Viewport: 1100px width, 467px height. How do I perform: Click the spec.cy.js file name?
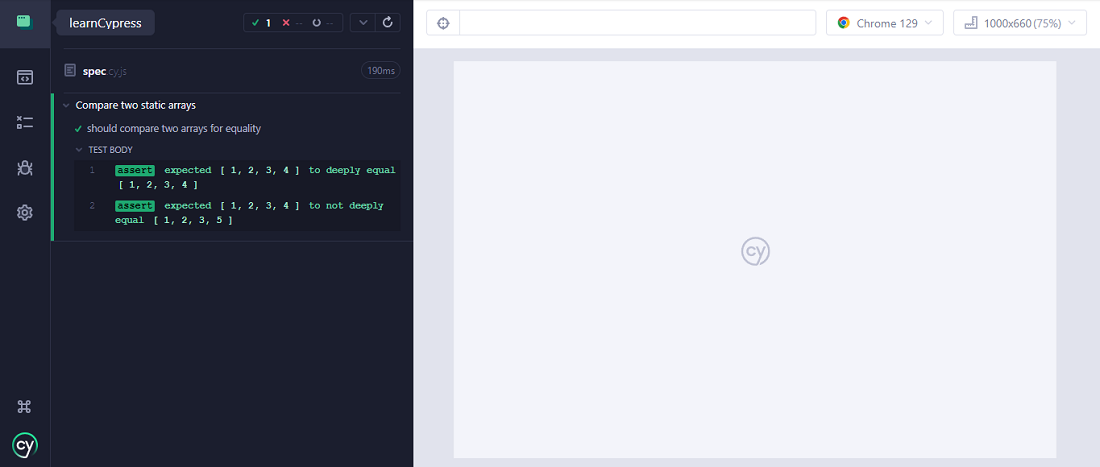(x=105, y=71)
